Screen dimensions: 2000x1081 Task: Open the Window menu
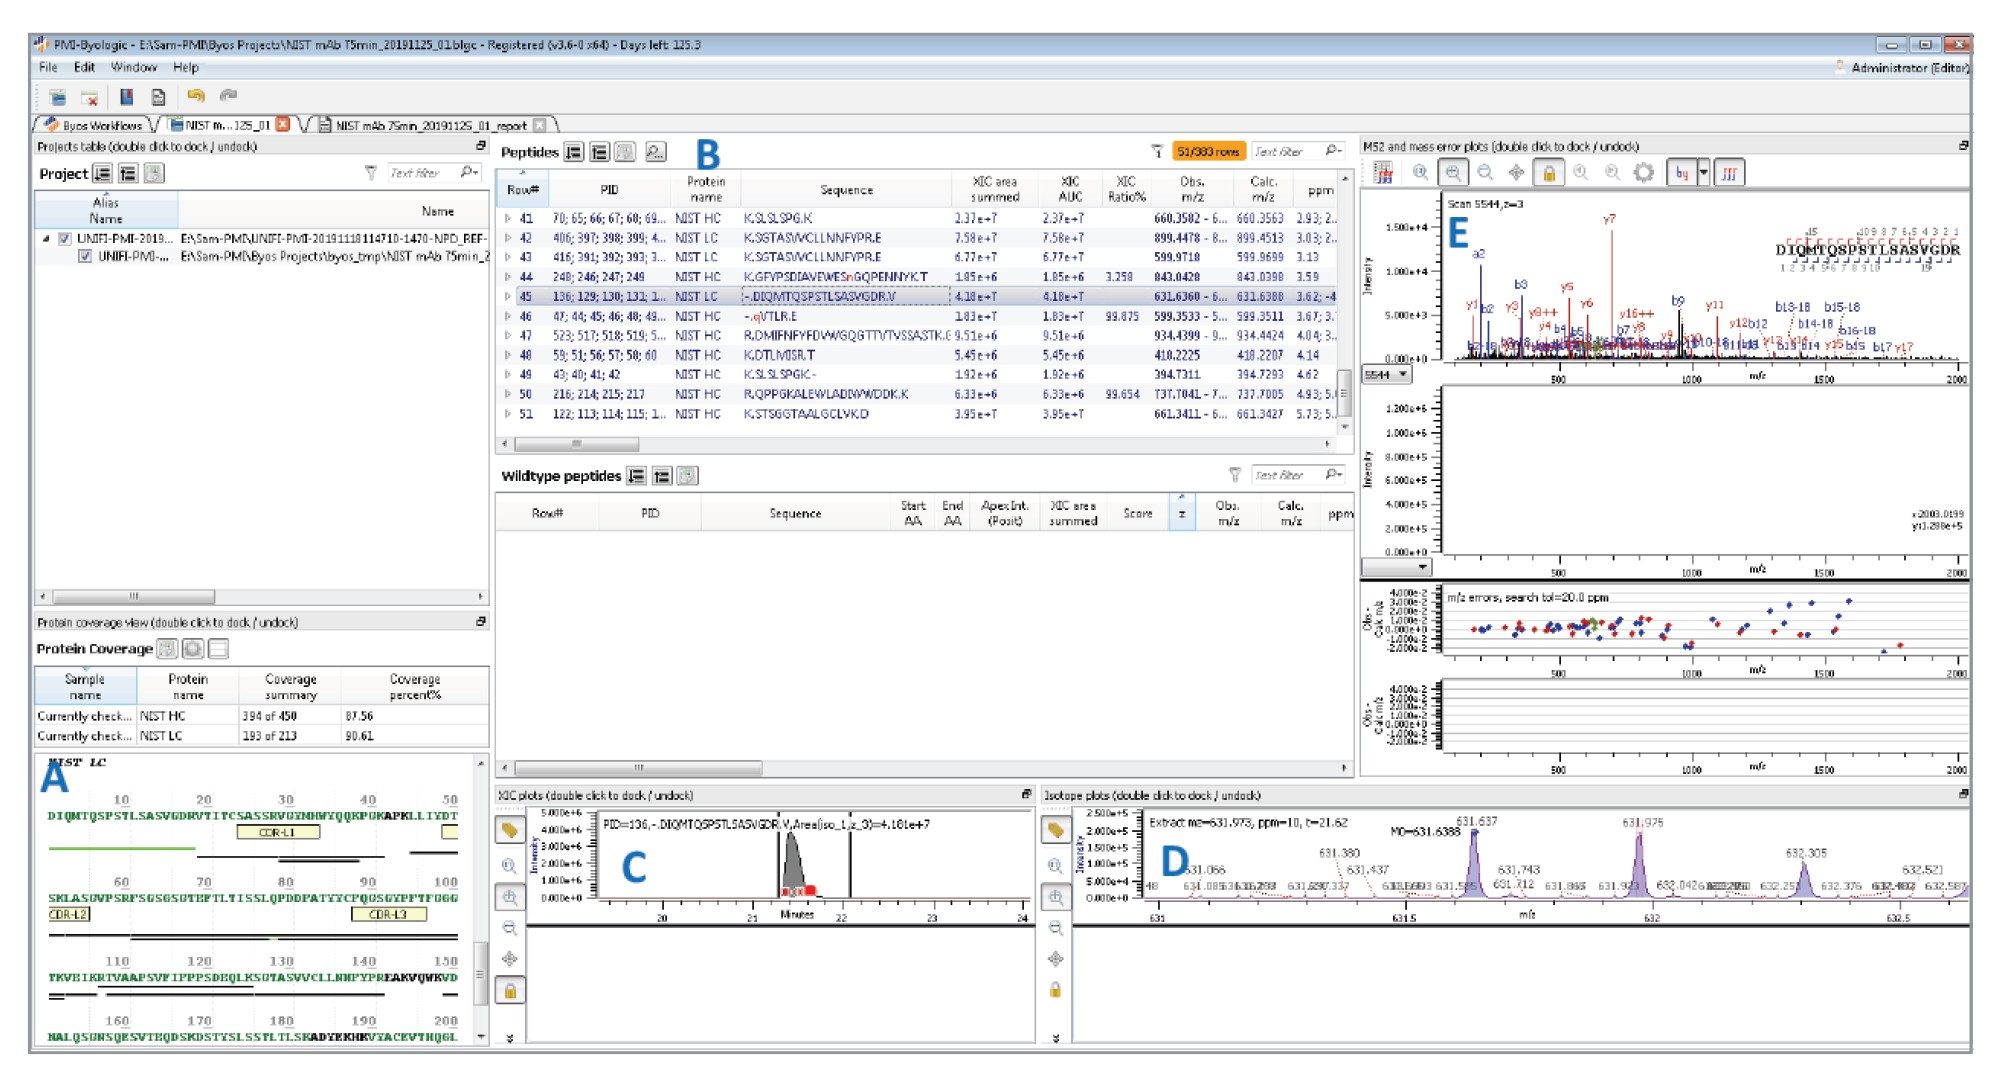pyautogui.click(x=133, y=67)
